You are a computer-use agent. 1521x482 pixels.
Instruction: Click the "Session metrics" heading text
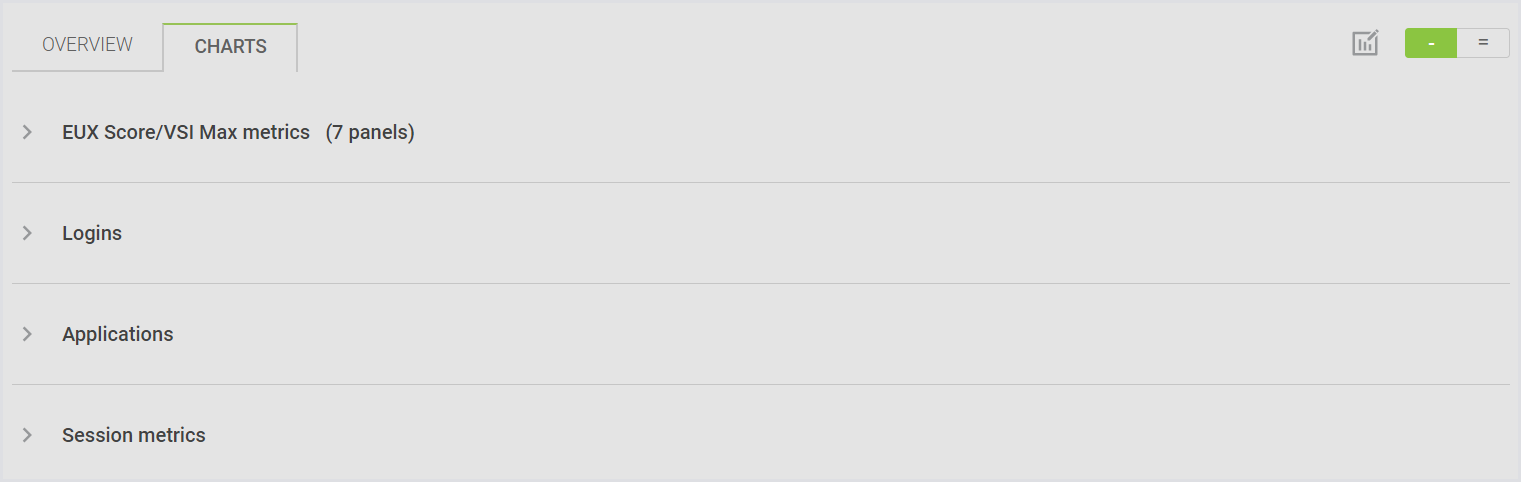134,435
